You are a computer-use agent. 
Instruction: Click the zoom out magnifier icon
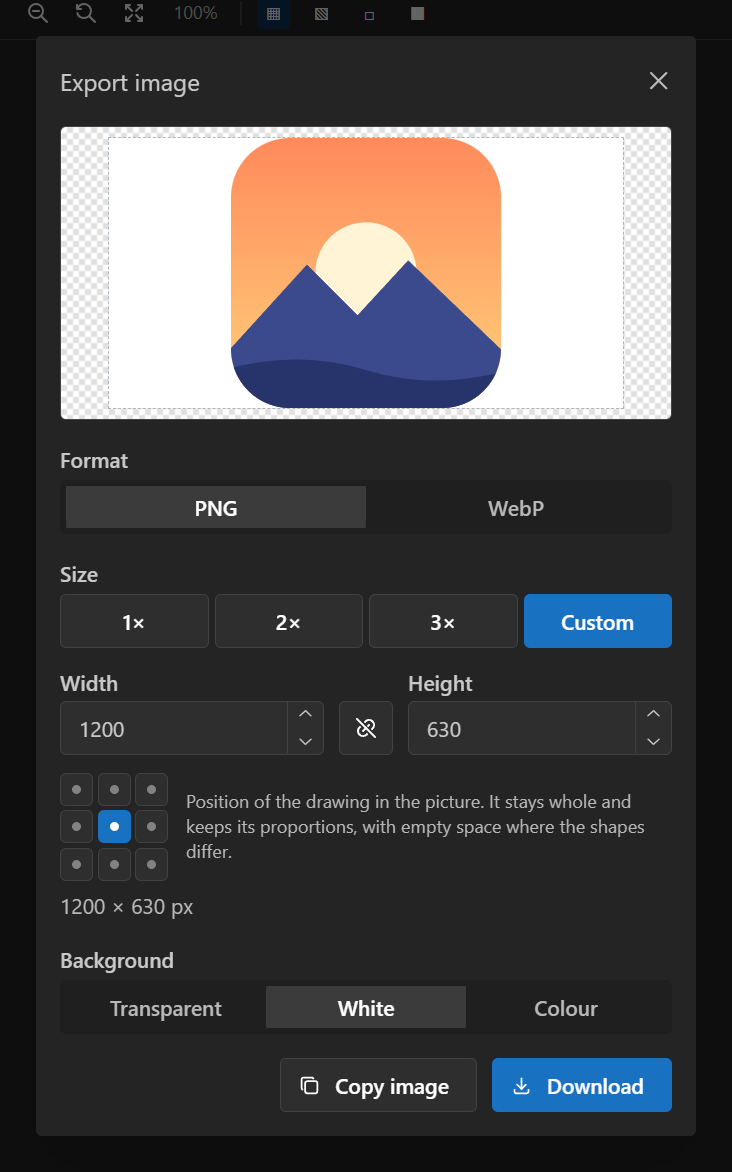(x=37, y=13)
